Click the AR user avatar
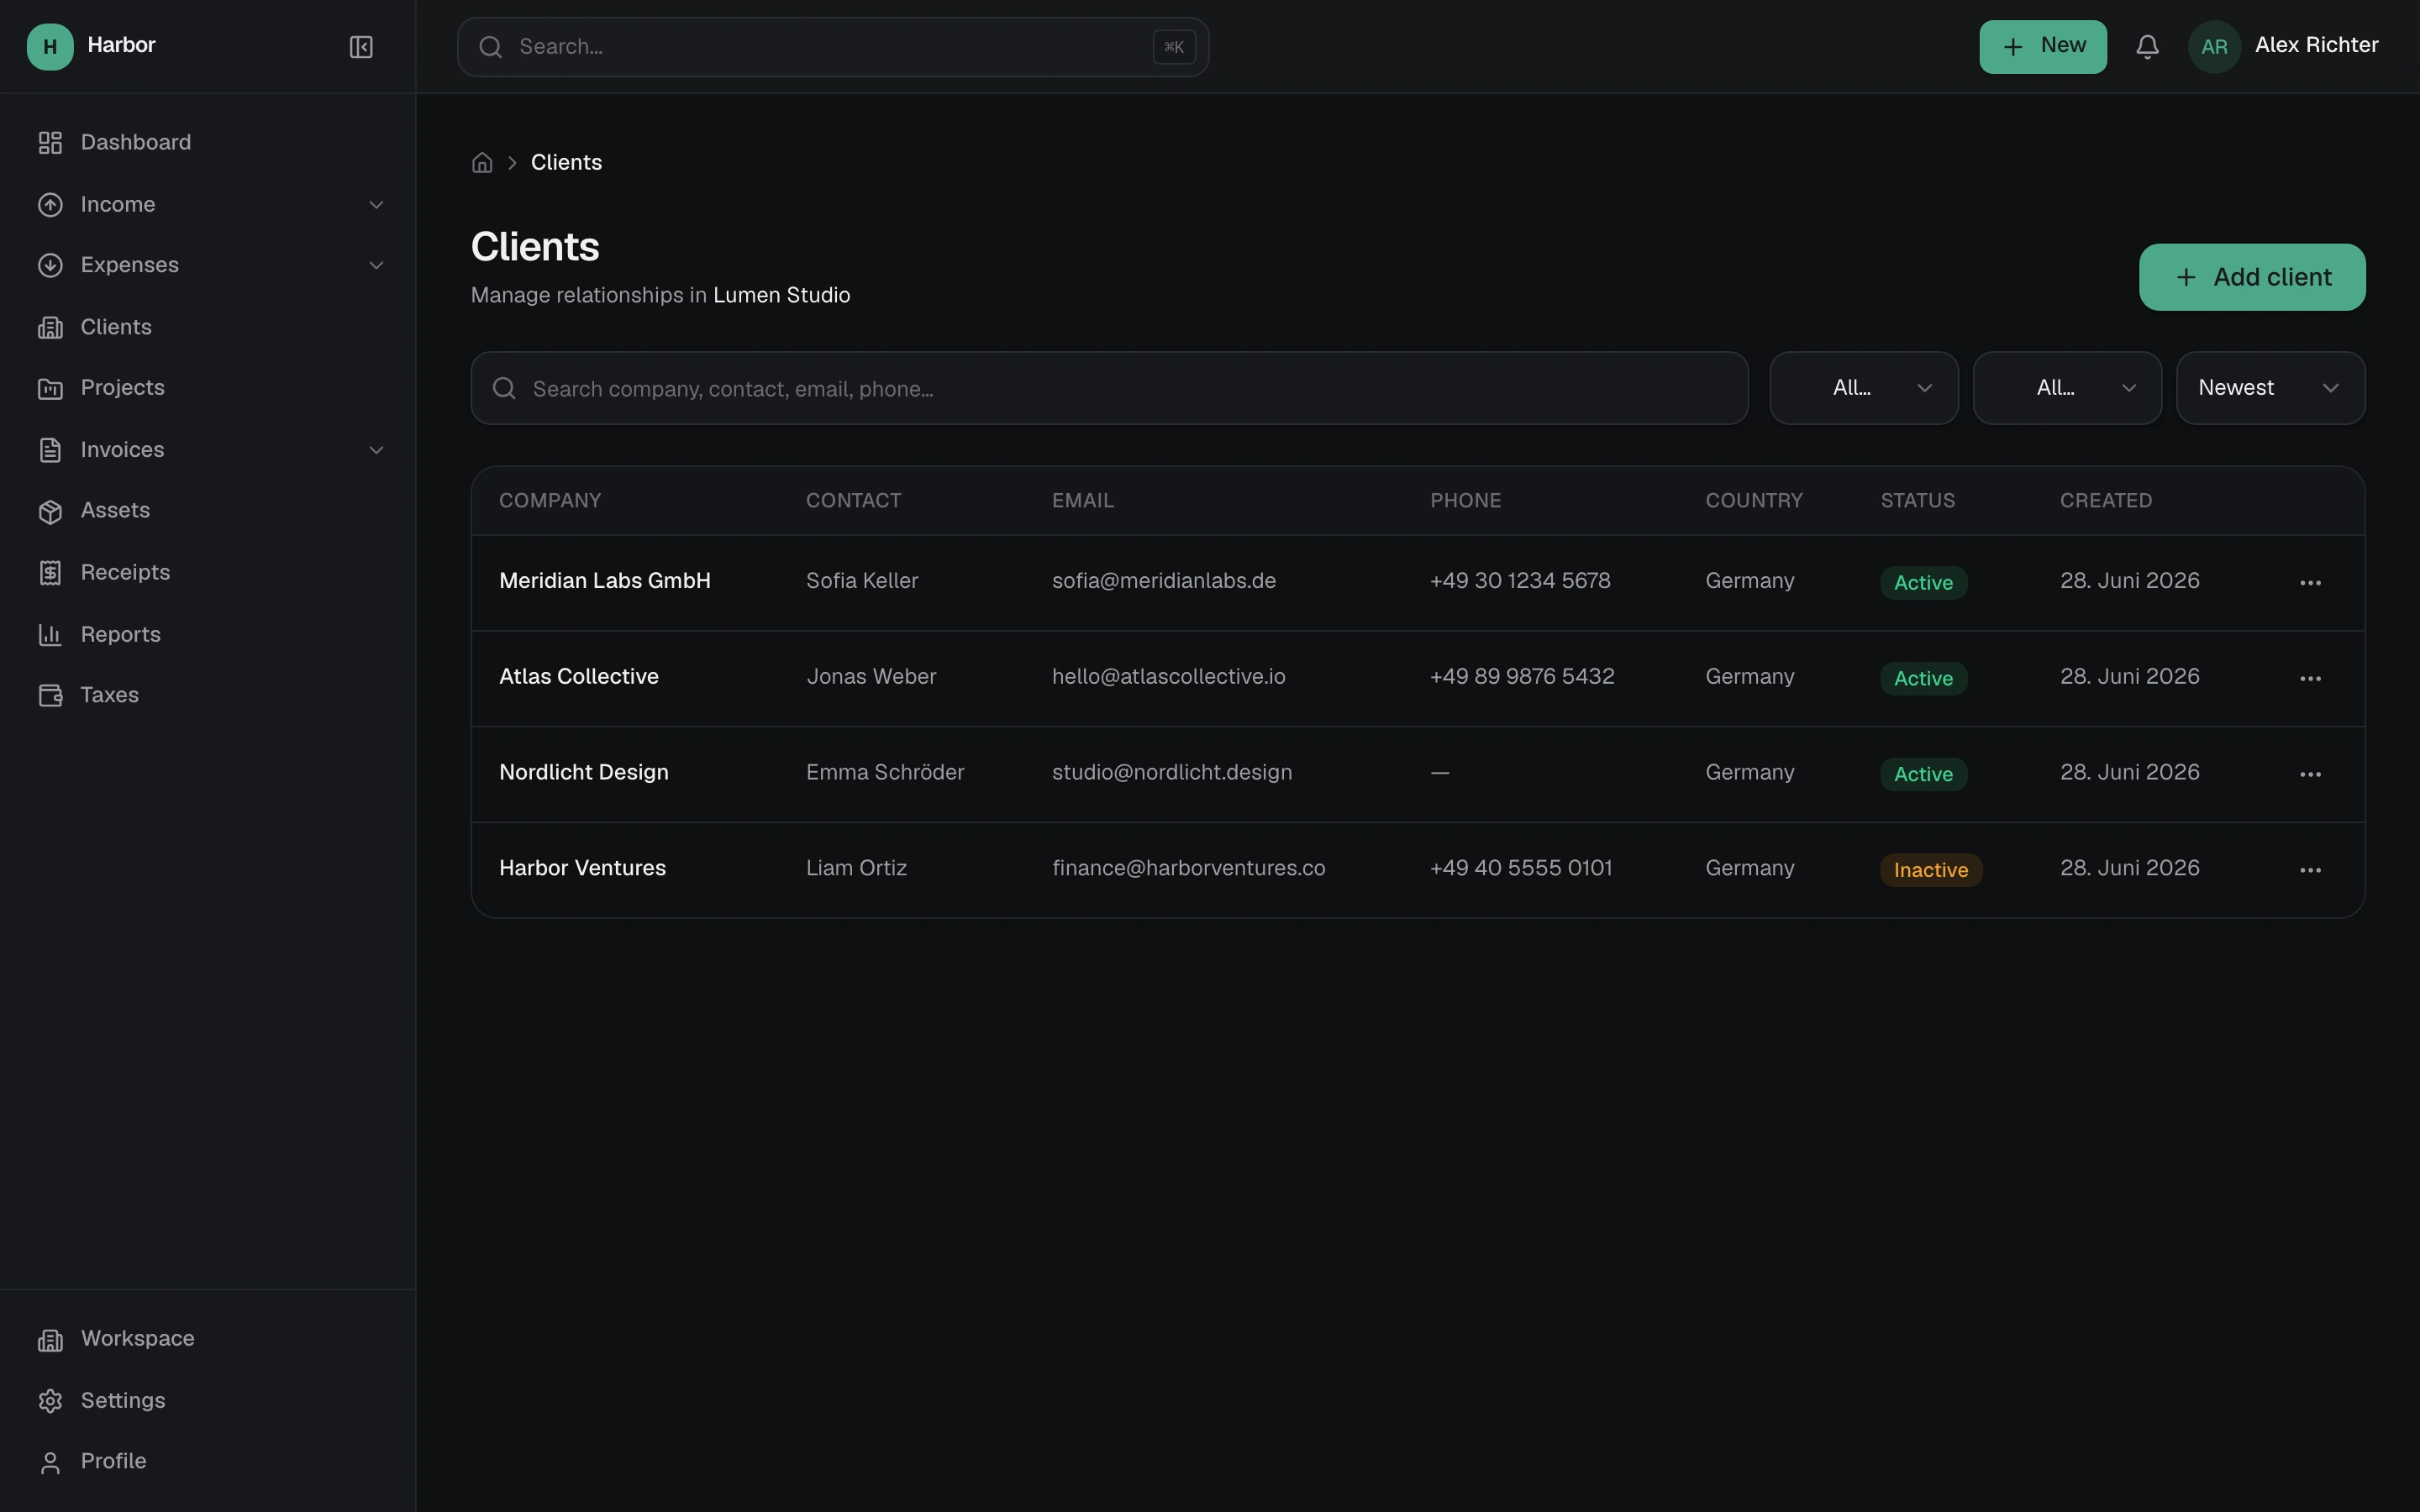This screenshot has width=2420, height=1512. coord(2214,47)
